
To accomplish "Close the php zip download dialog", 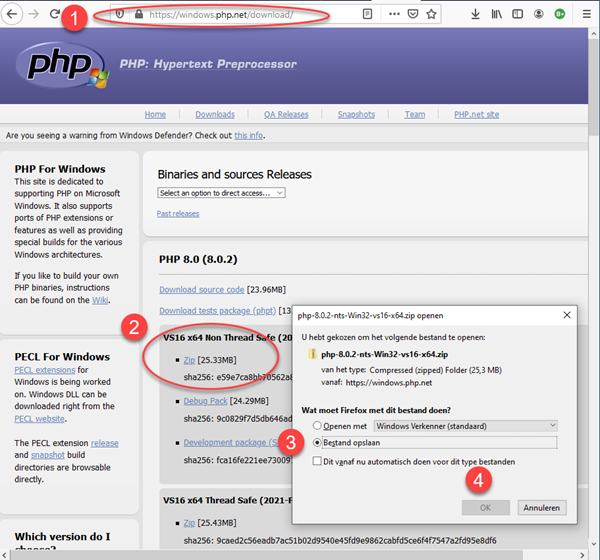I will pos(567,315).
